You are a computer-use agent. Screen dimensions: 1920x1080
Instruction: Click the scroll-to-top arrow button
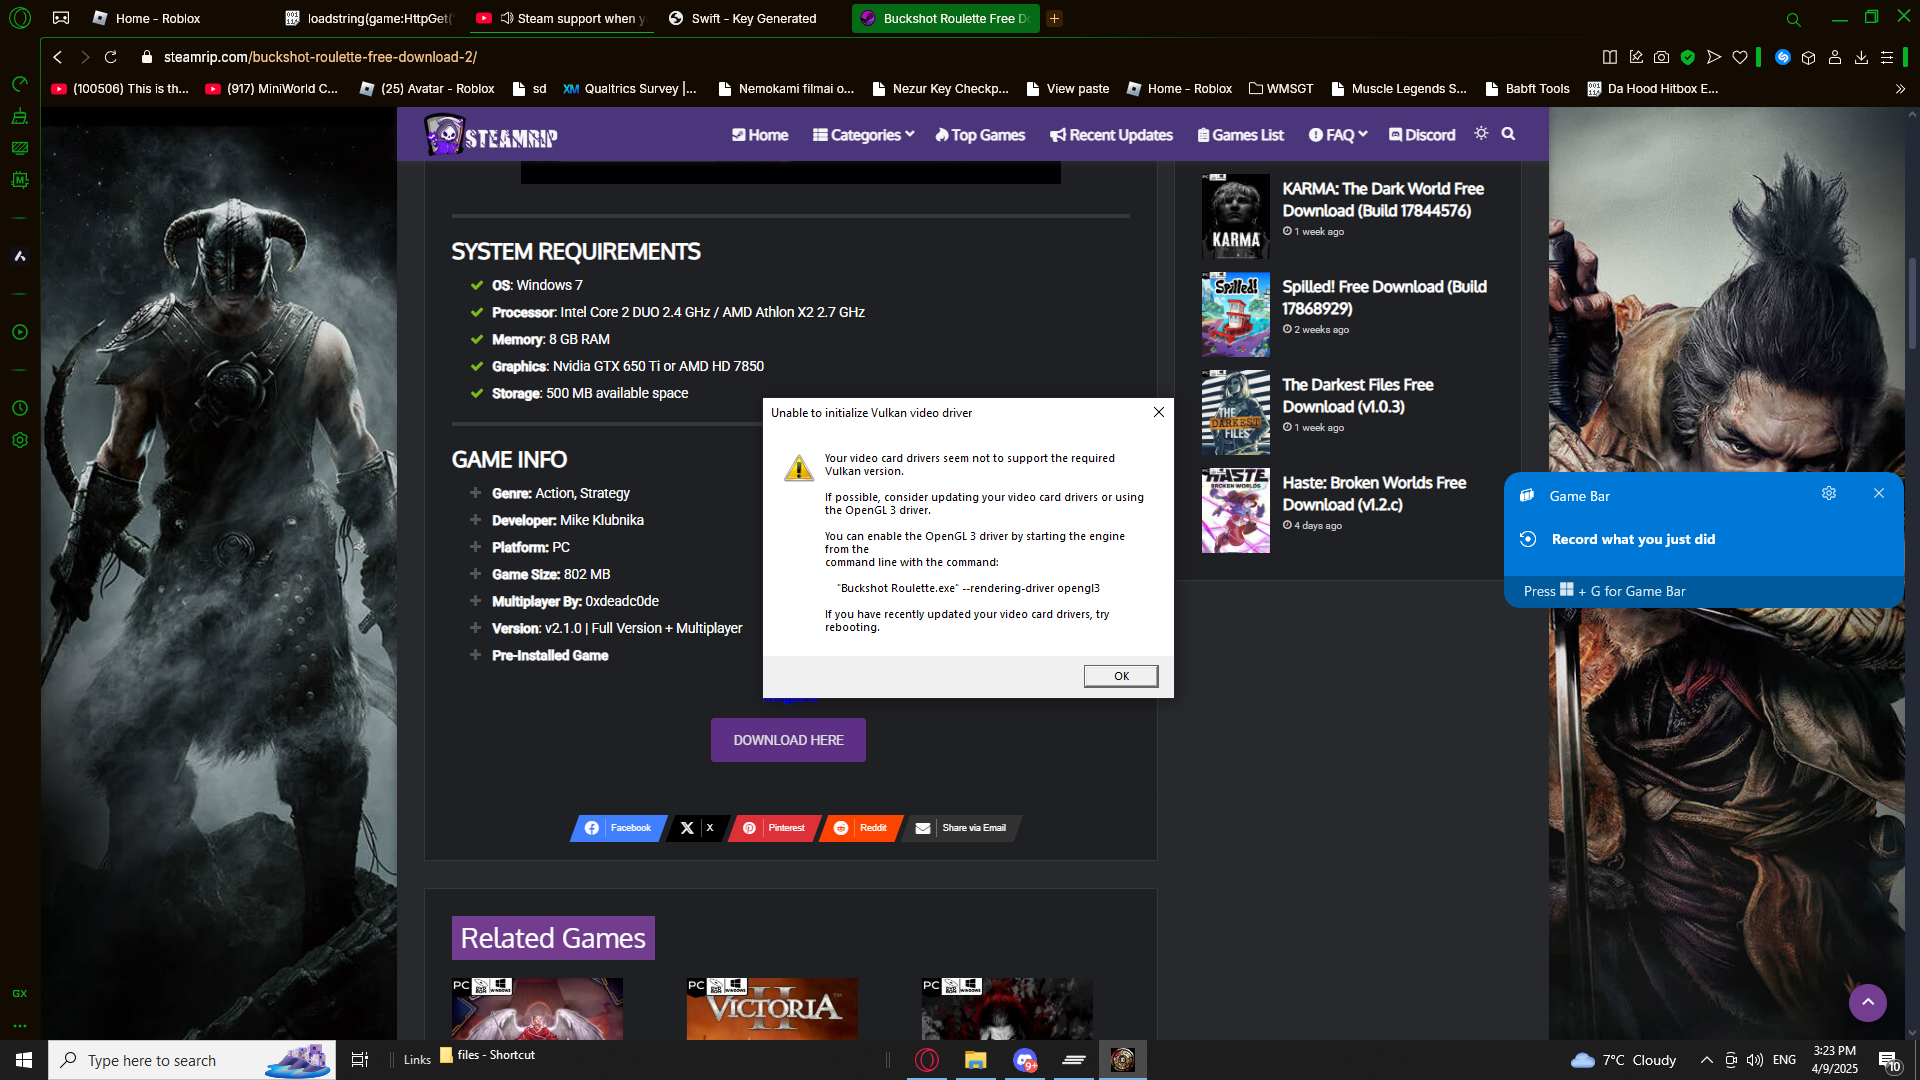[x=1867, y=1003]
